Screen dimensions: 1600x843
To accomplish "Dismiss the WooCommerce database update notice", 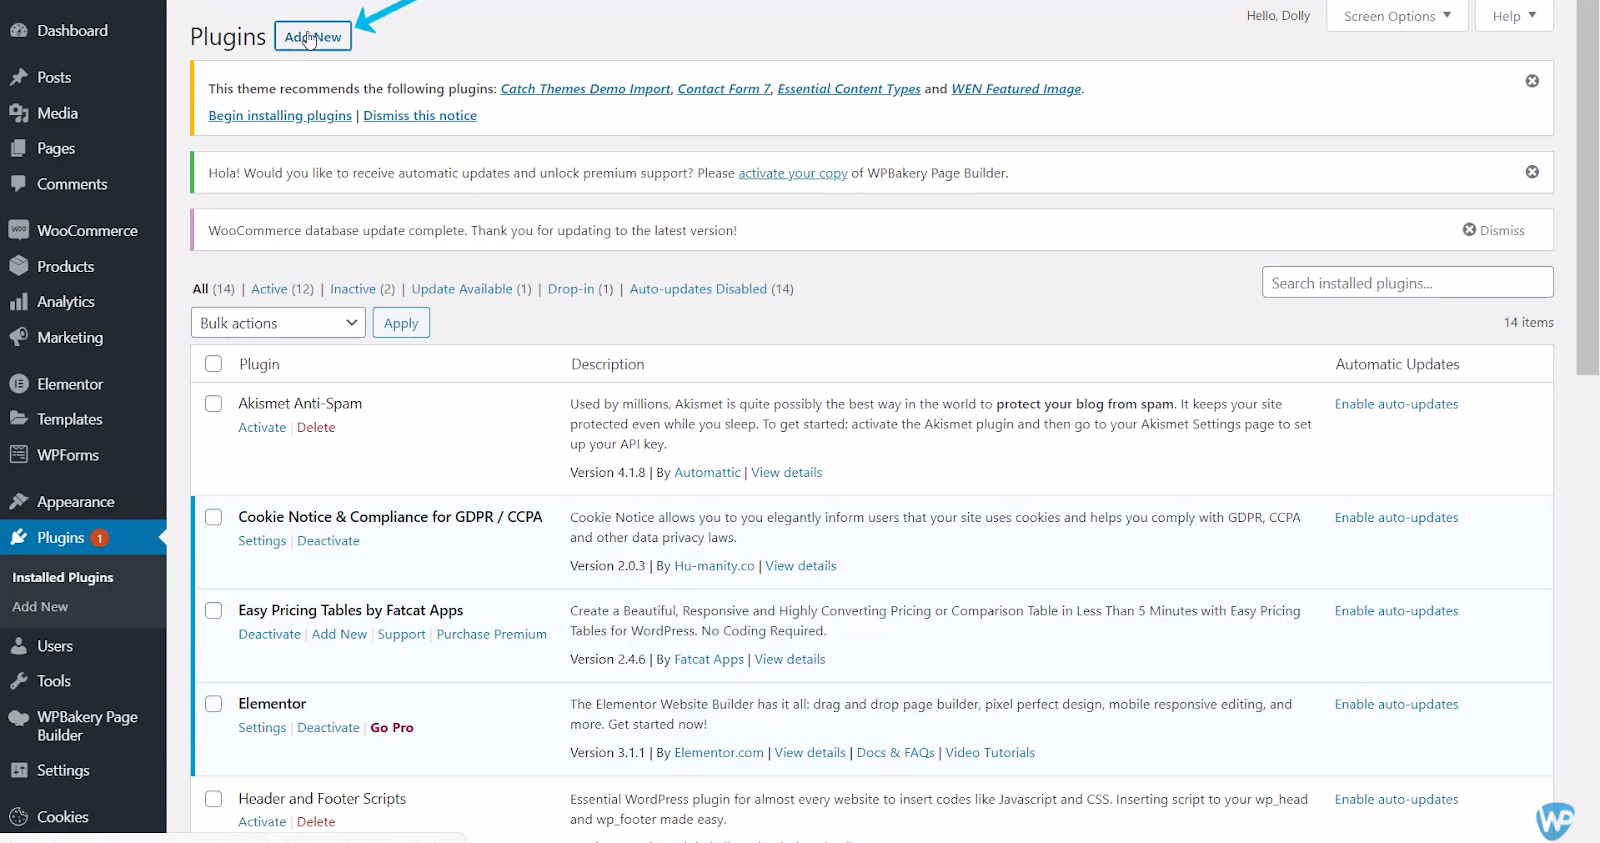I will click(x=1494, y=230).
